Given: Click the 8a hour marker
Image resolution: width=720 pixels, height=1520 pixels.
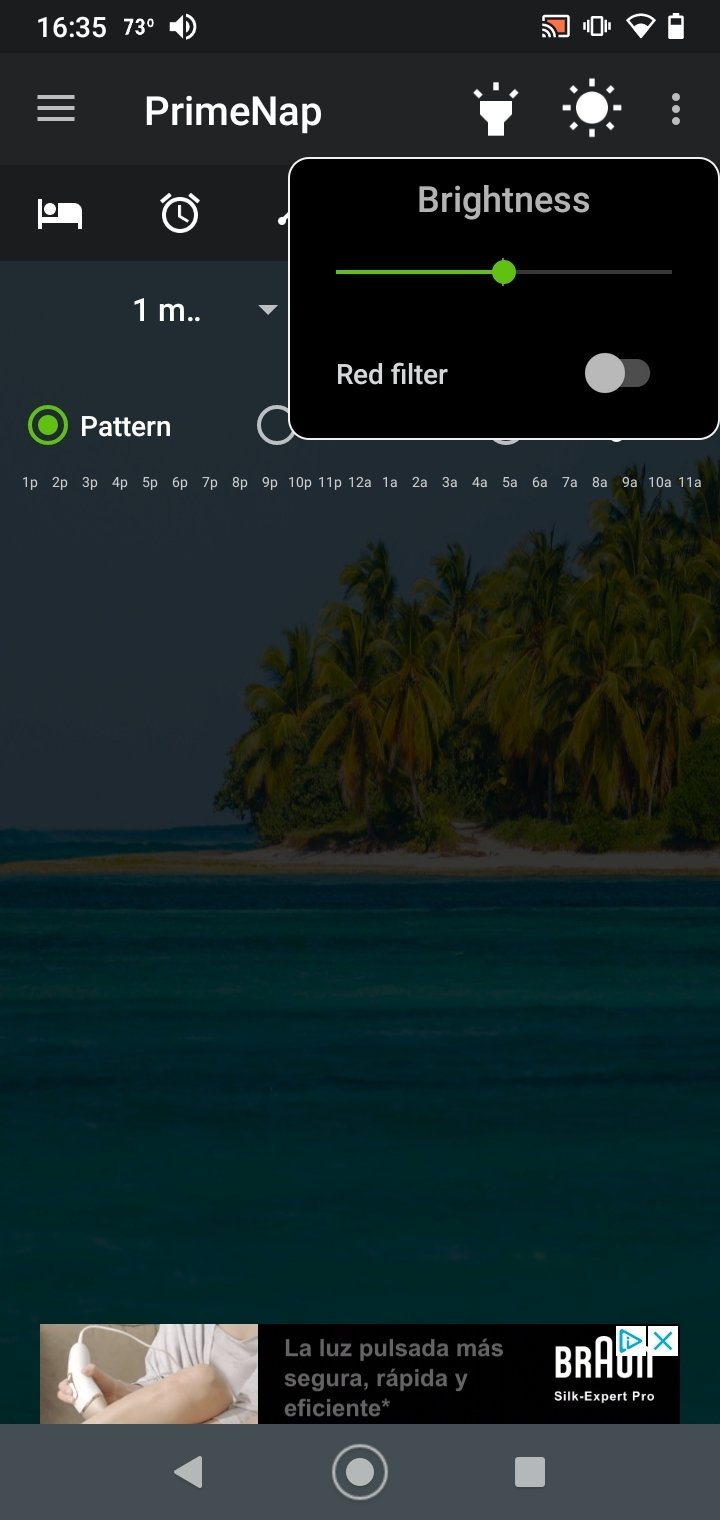Looking at the screenshot, I should (600, 483).
